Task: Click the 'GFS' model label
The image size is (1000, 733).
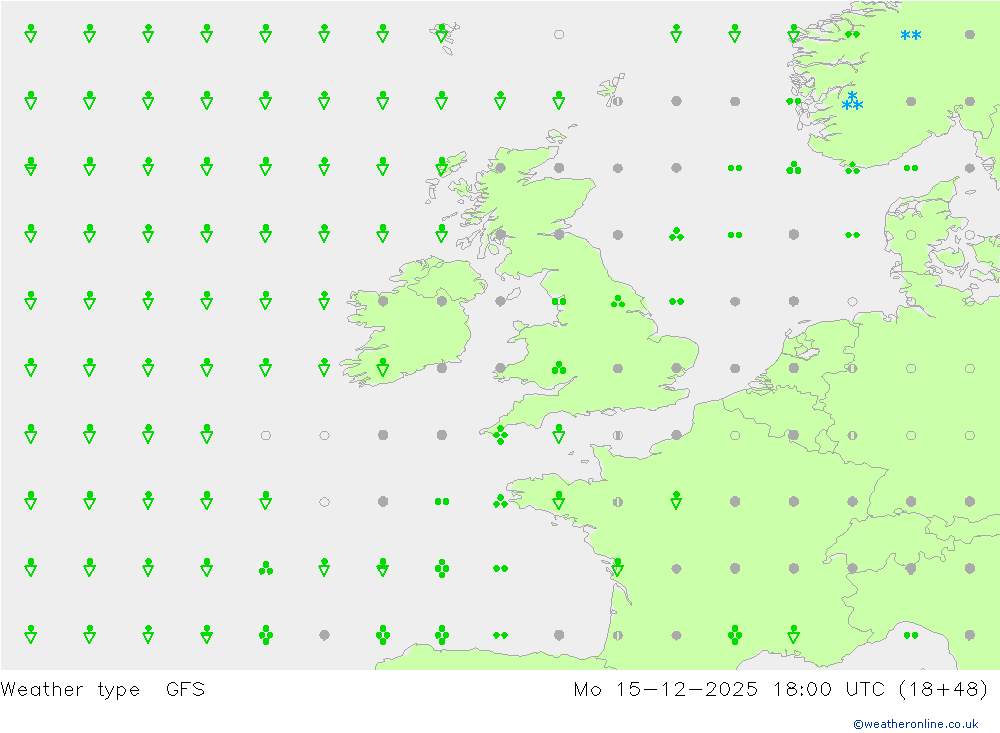Action: tap(185, 689)
